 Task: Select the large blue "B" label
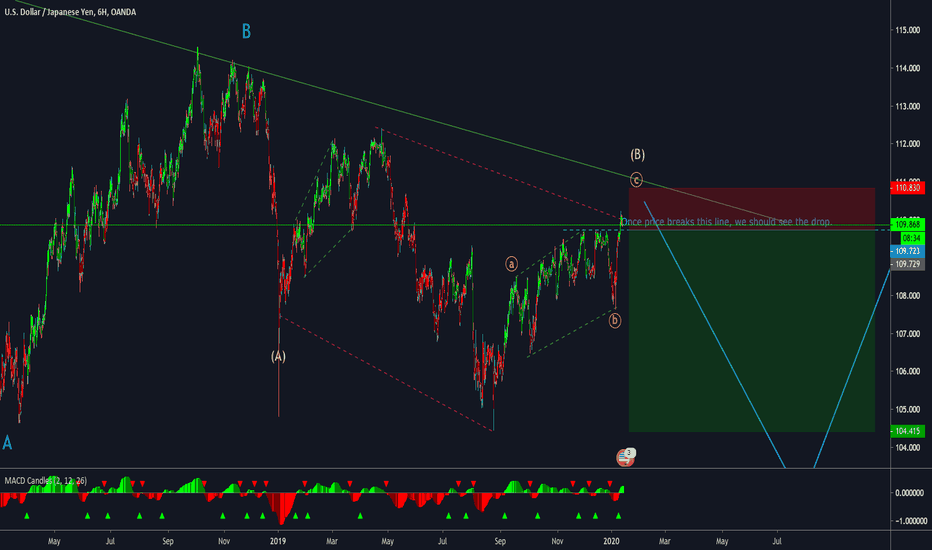(x=246, y=32)
